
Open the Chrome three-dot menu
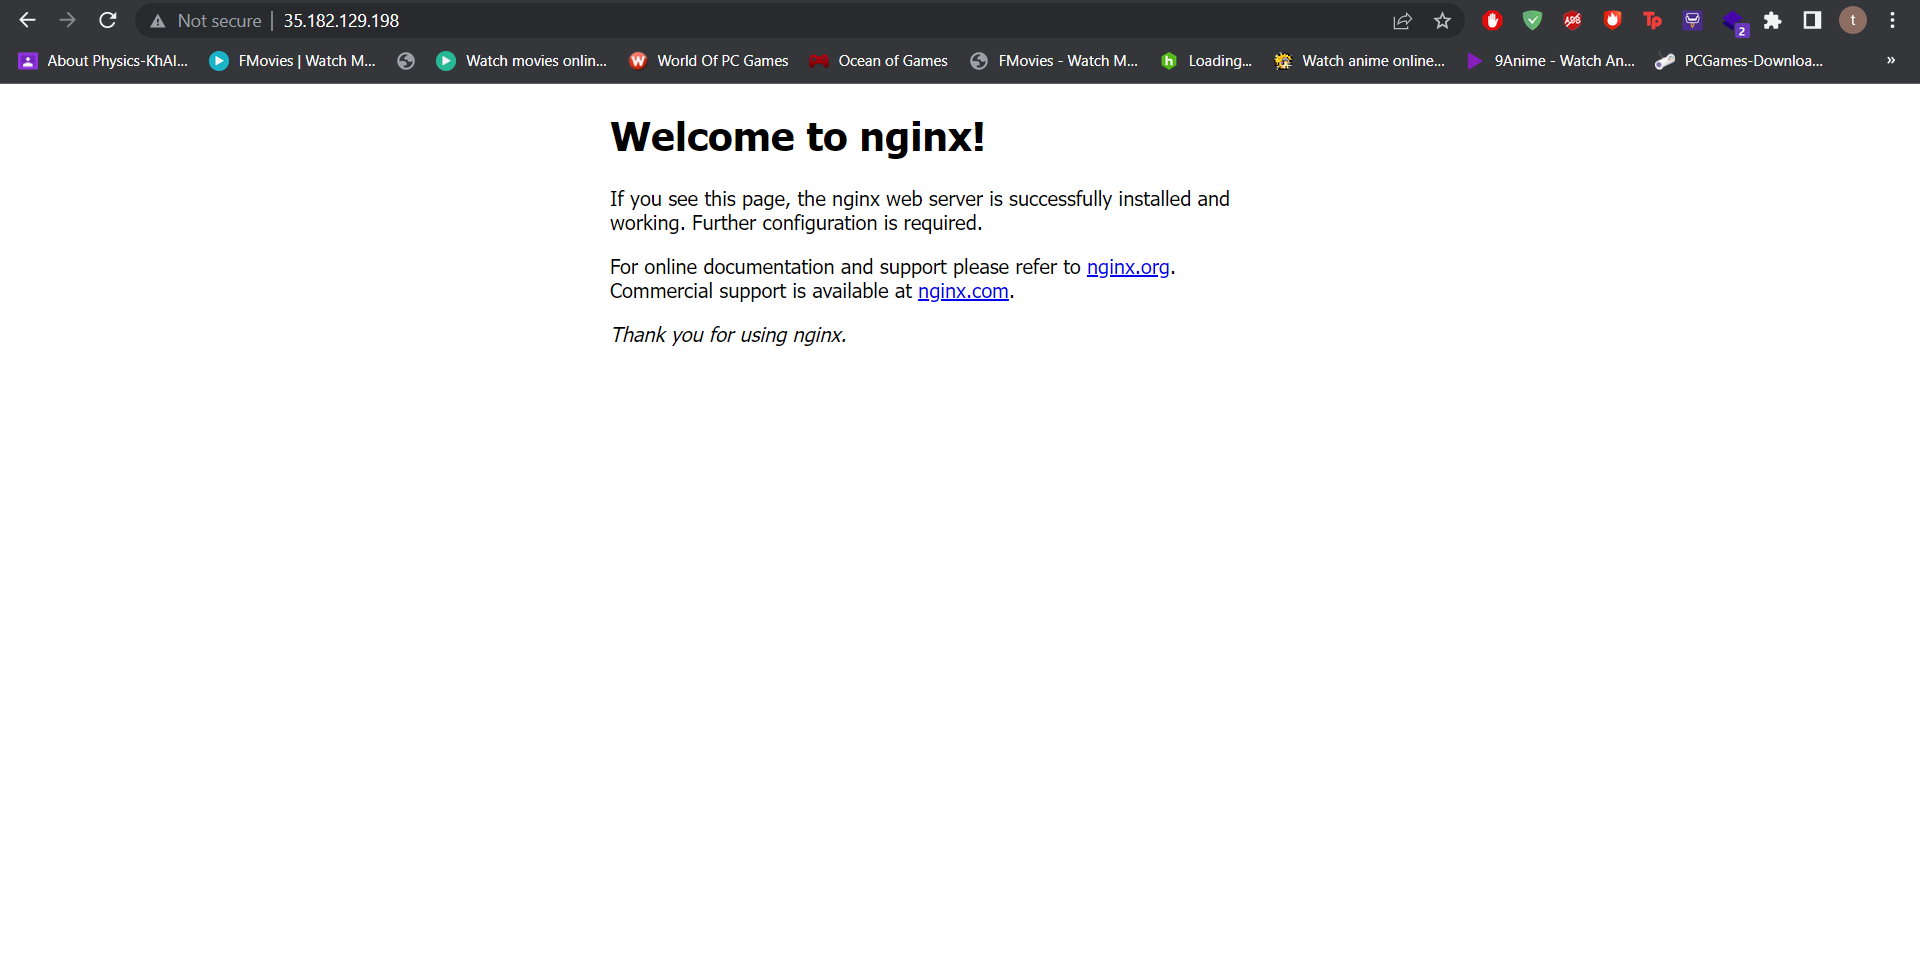pyautogui.click(x=1892, y=20)
